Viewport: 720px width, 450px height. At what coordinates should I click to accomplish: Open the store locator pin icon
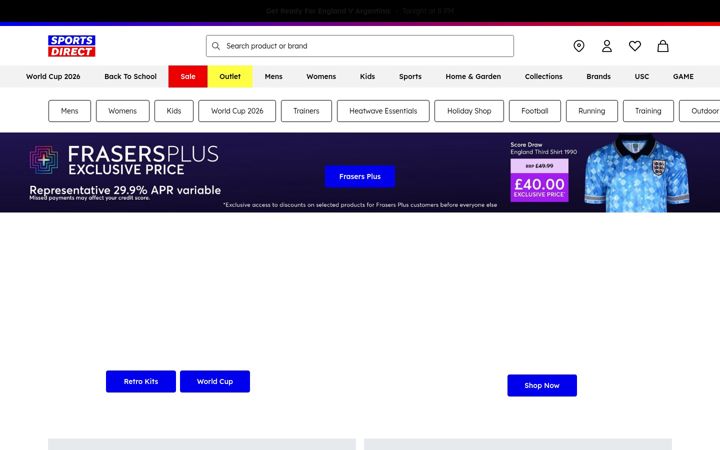[579, 46]
